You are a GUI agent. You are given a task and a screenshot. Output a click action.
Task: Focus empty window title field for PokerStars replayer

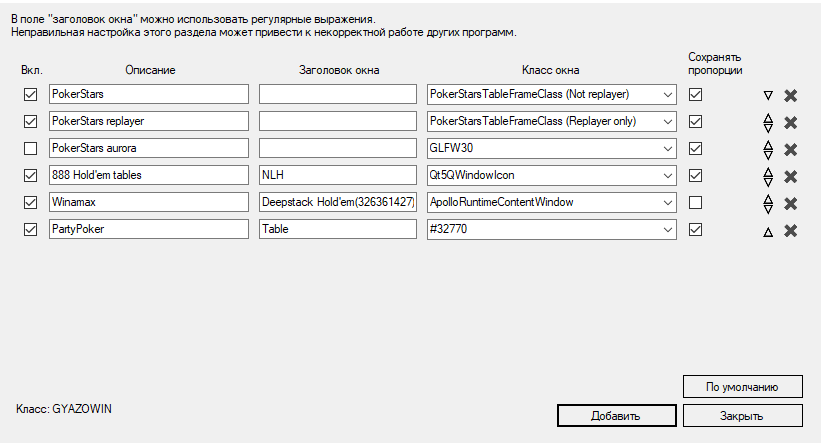pyautogui.click(x=338, y=121)
